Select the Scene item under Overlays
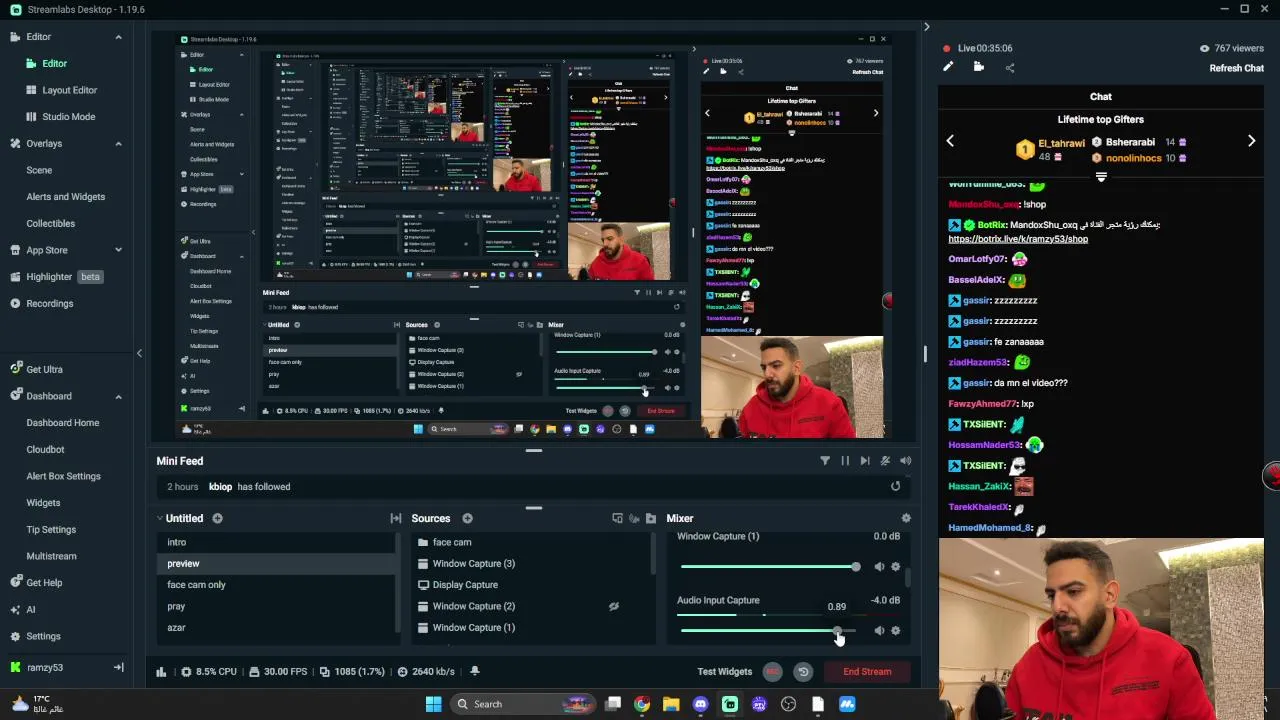1280x720 pixels. tap(39, 170)
